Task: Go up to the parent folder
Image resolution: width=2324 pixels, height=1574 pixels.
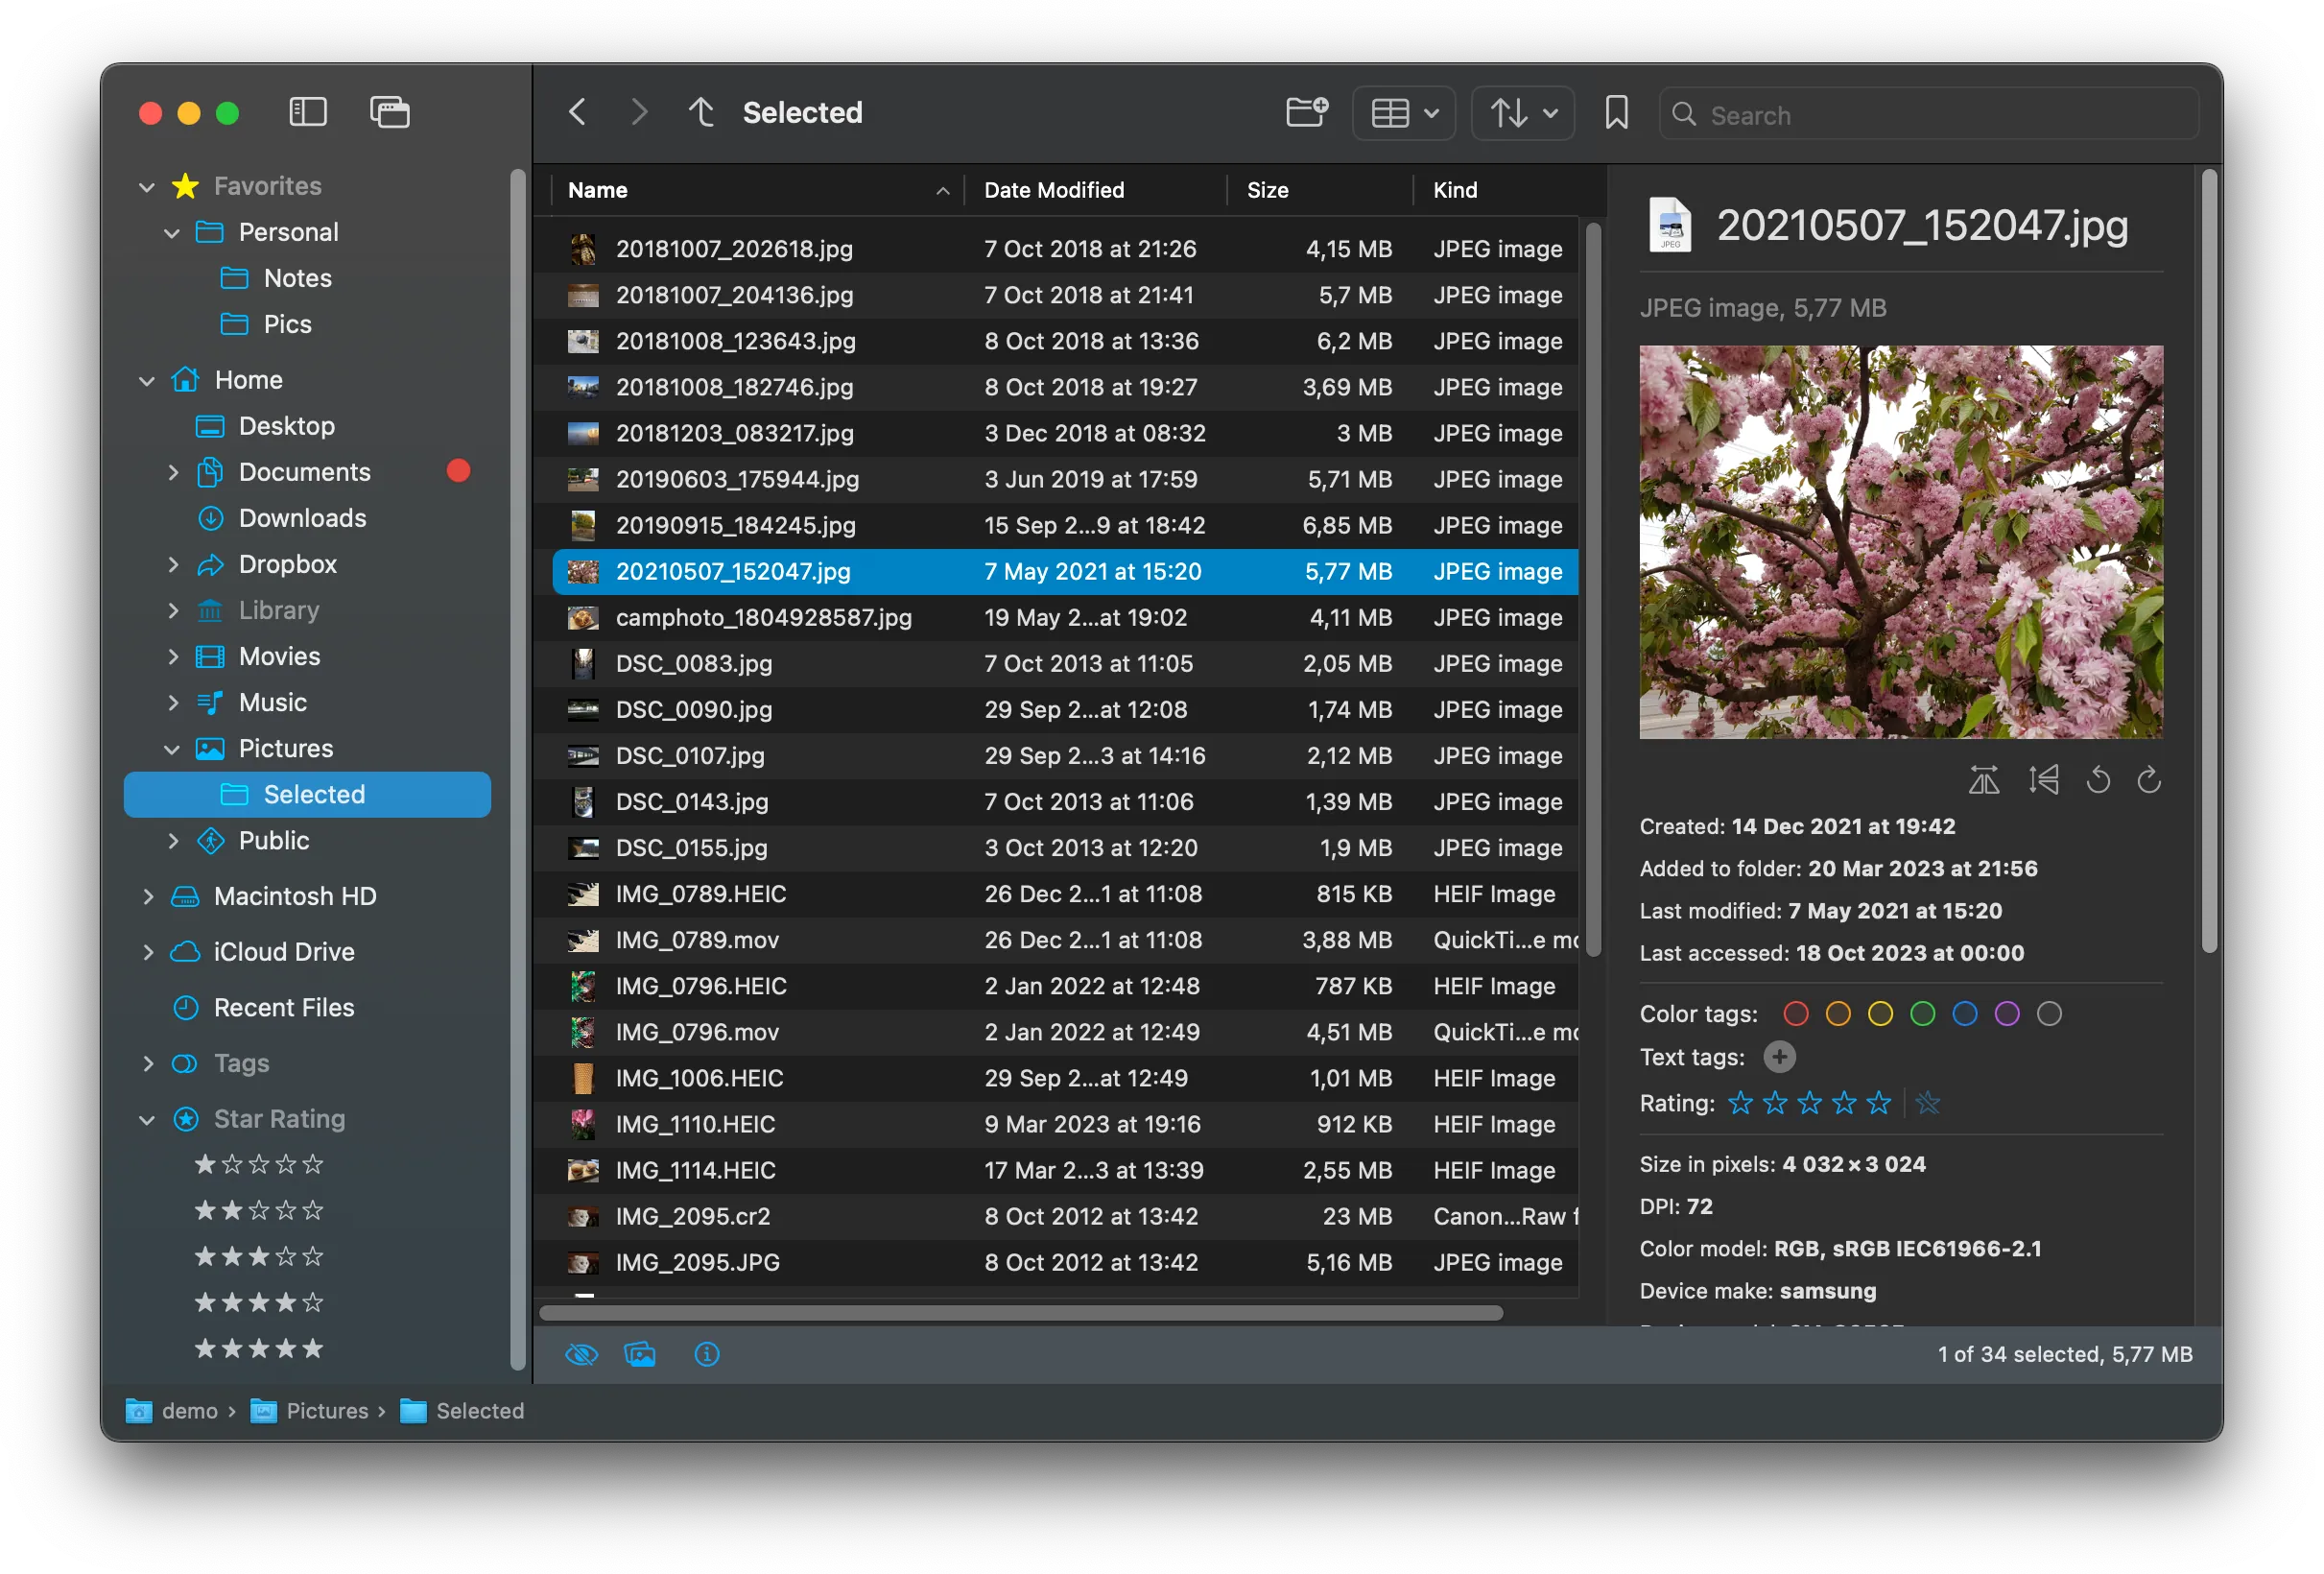Action: 701,112
